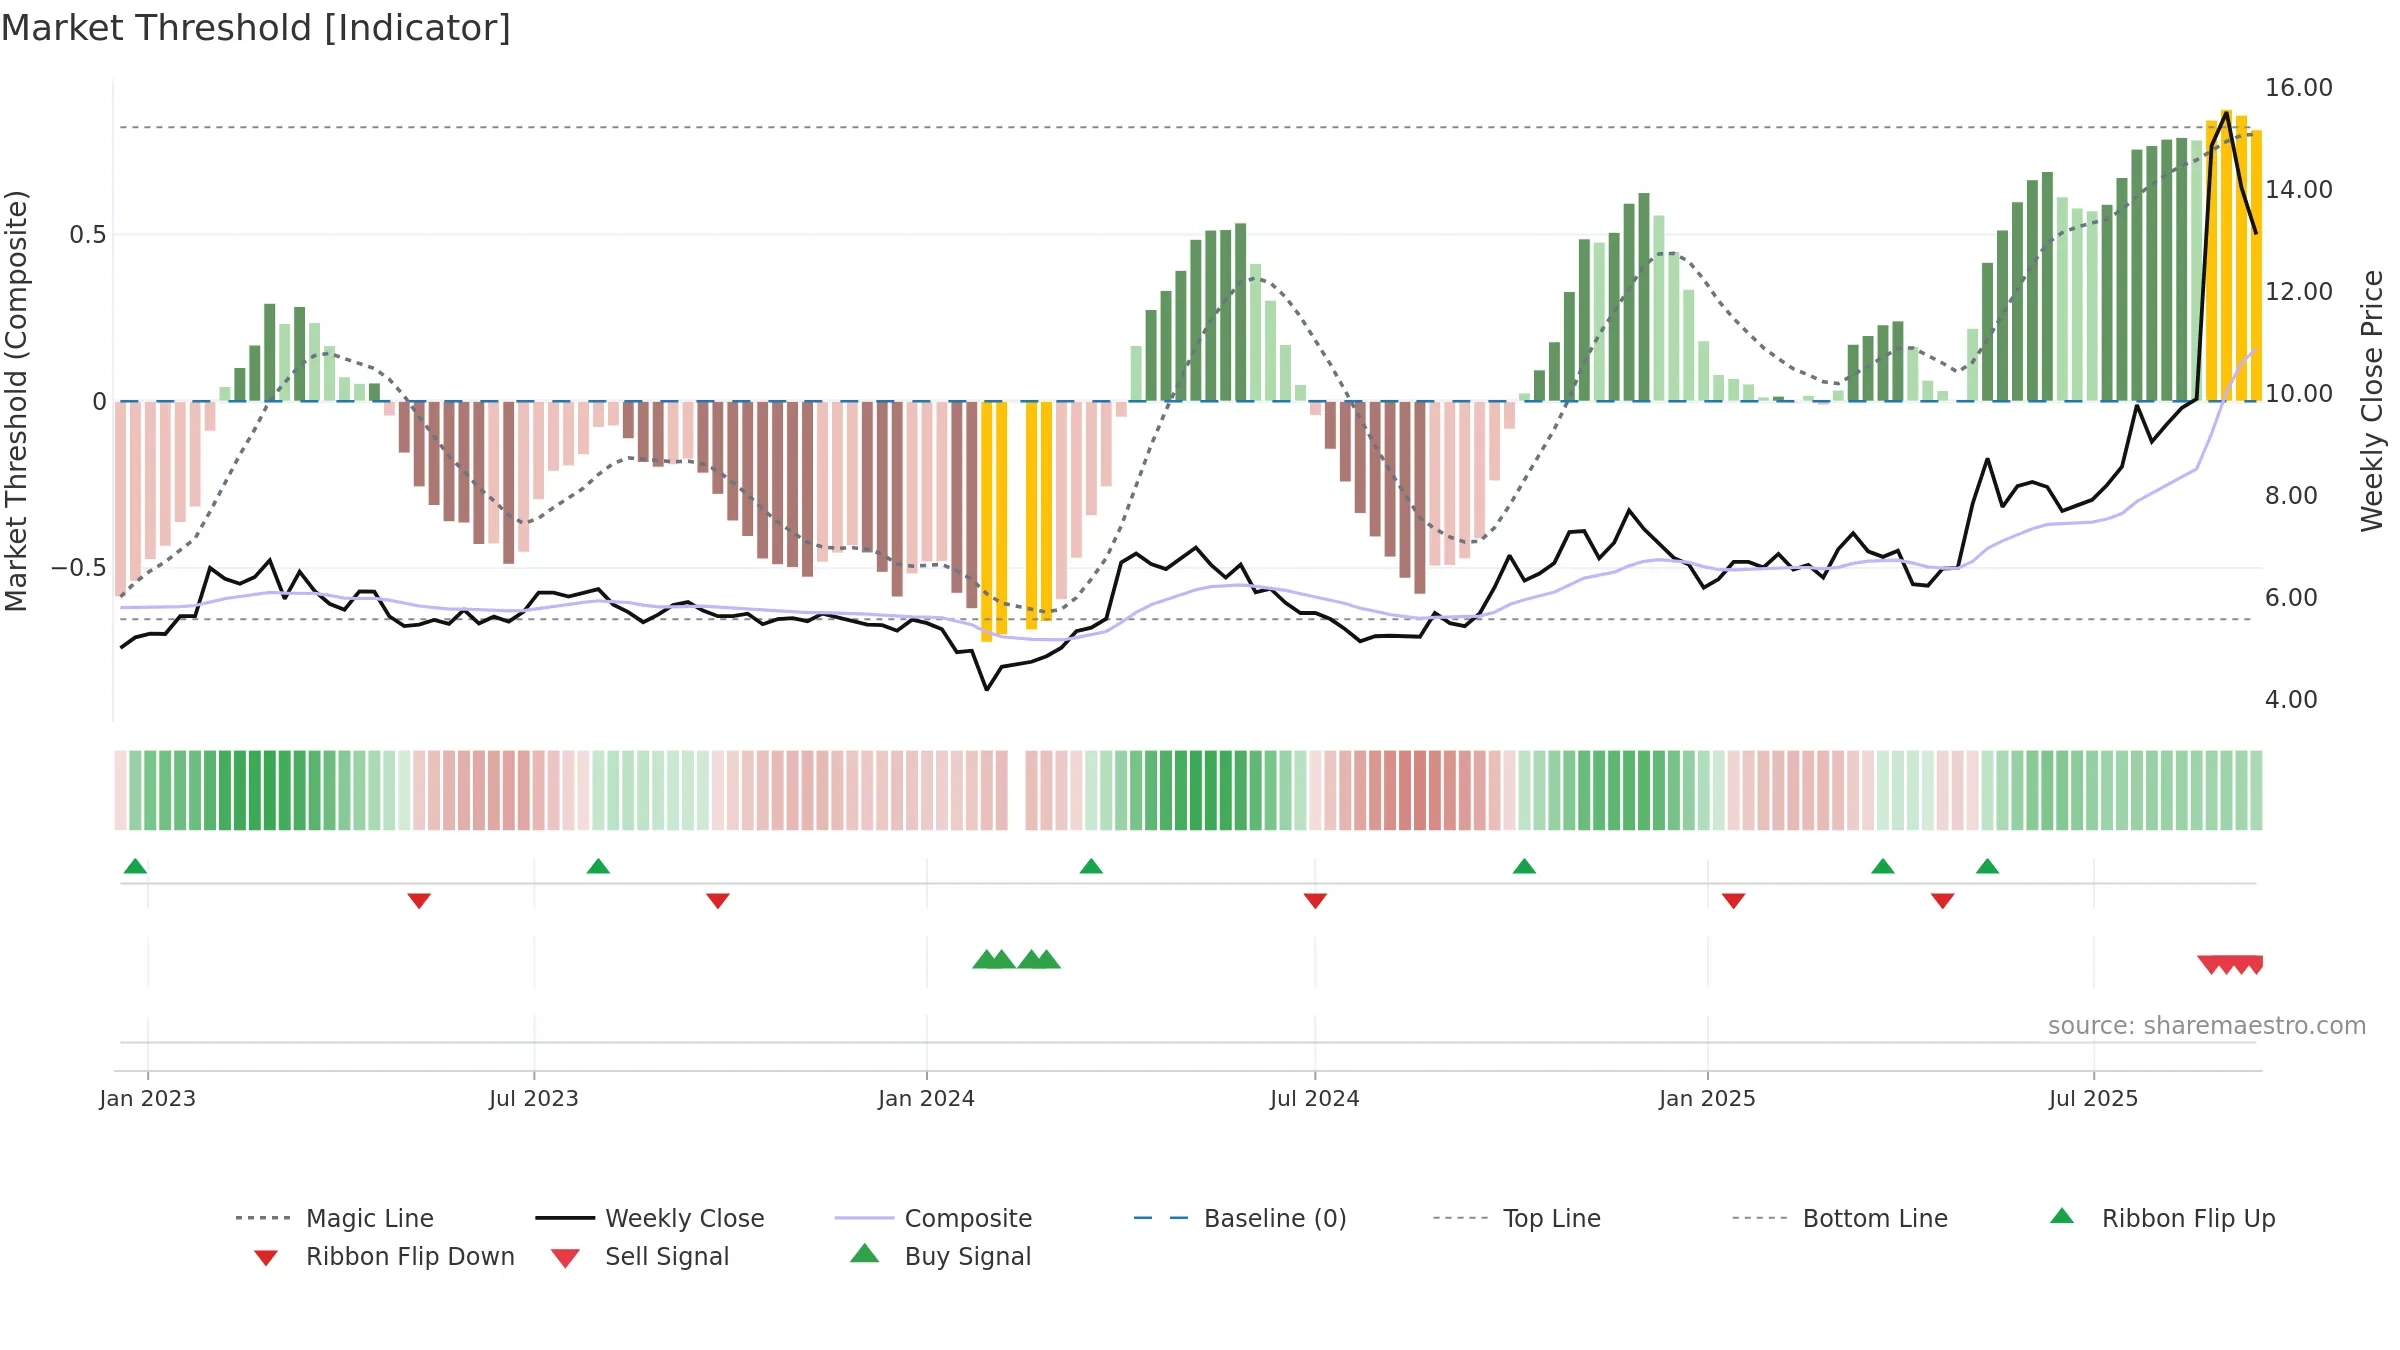
Task: Click the 0.5 composite axis label
Action: pos(88,235)
